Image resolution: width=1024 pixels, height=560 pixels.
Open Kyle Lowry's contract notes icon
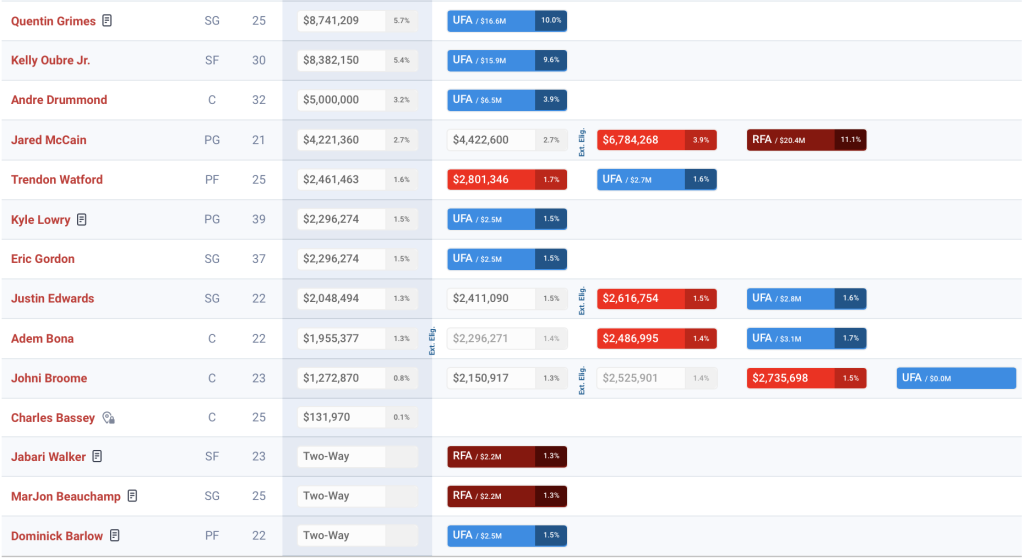pos(82,219)
